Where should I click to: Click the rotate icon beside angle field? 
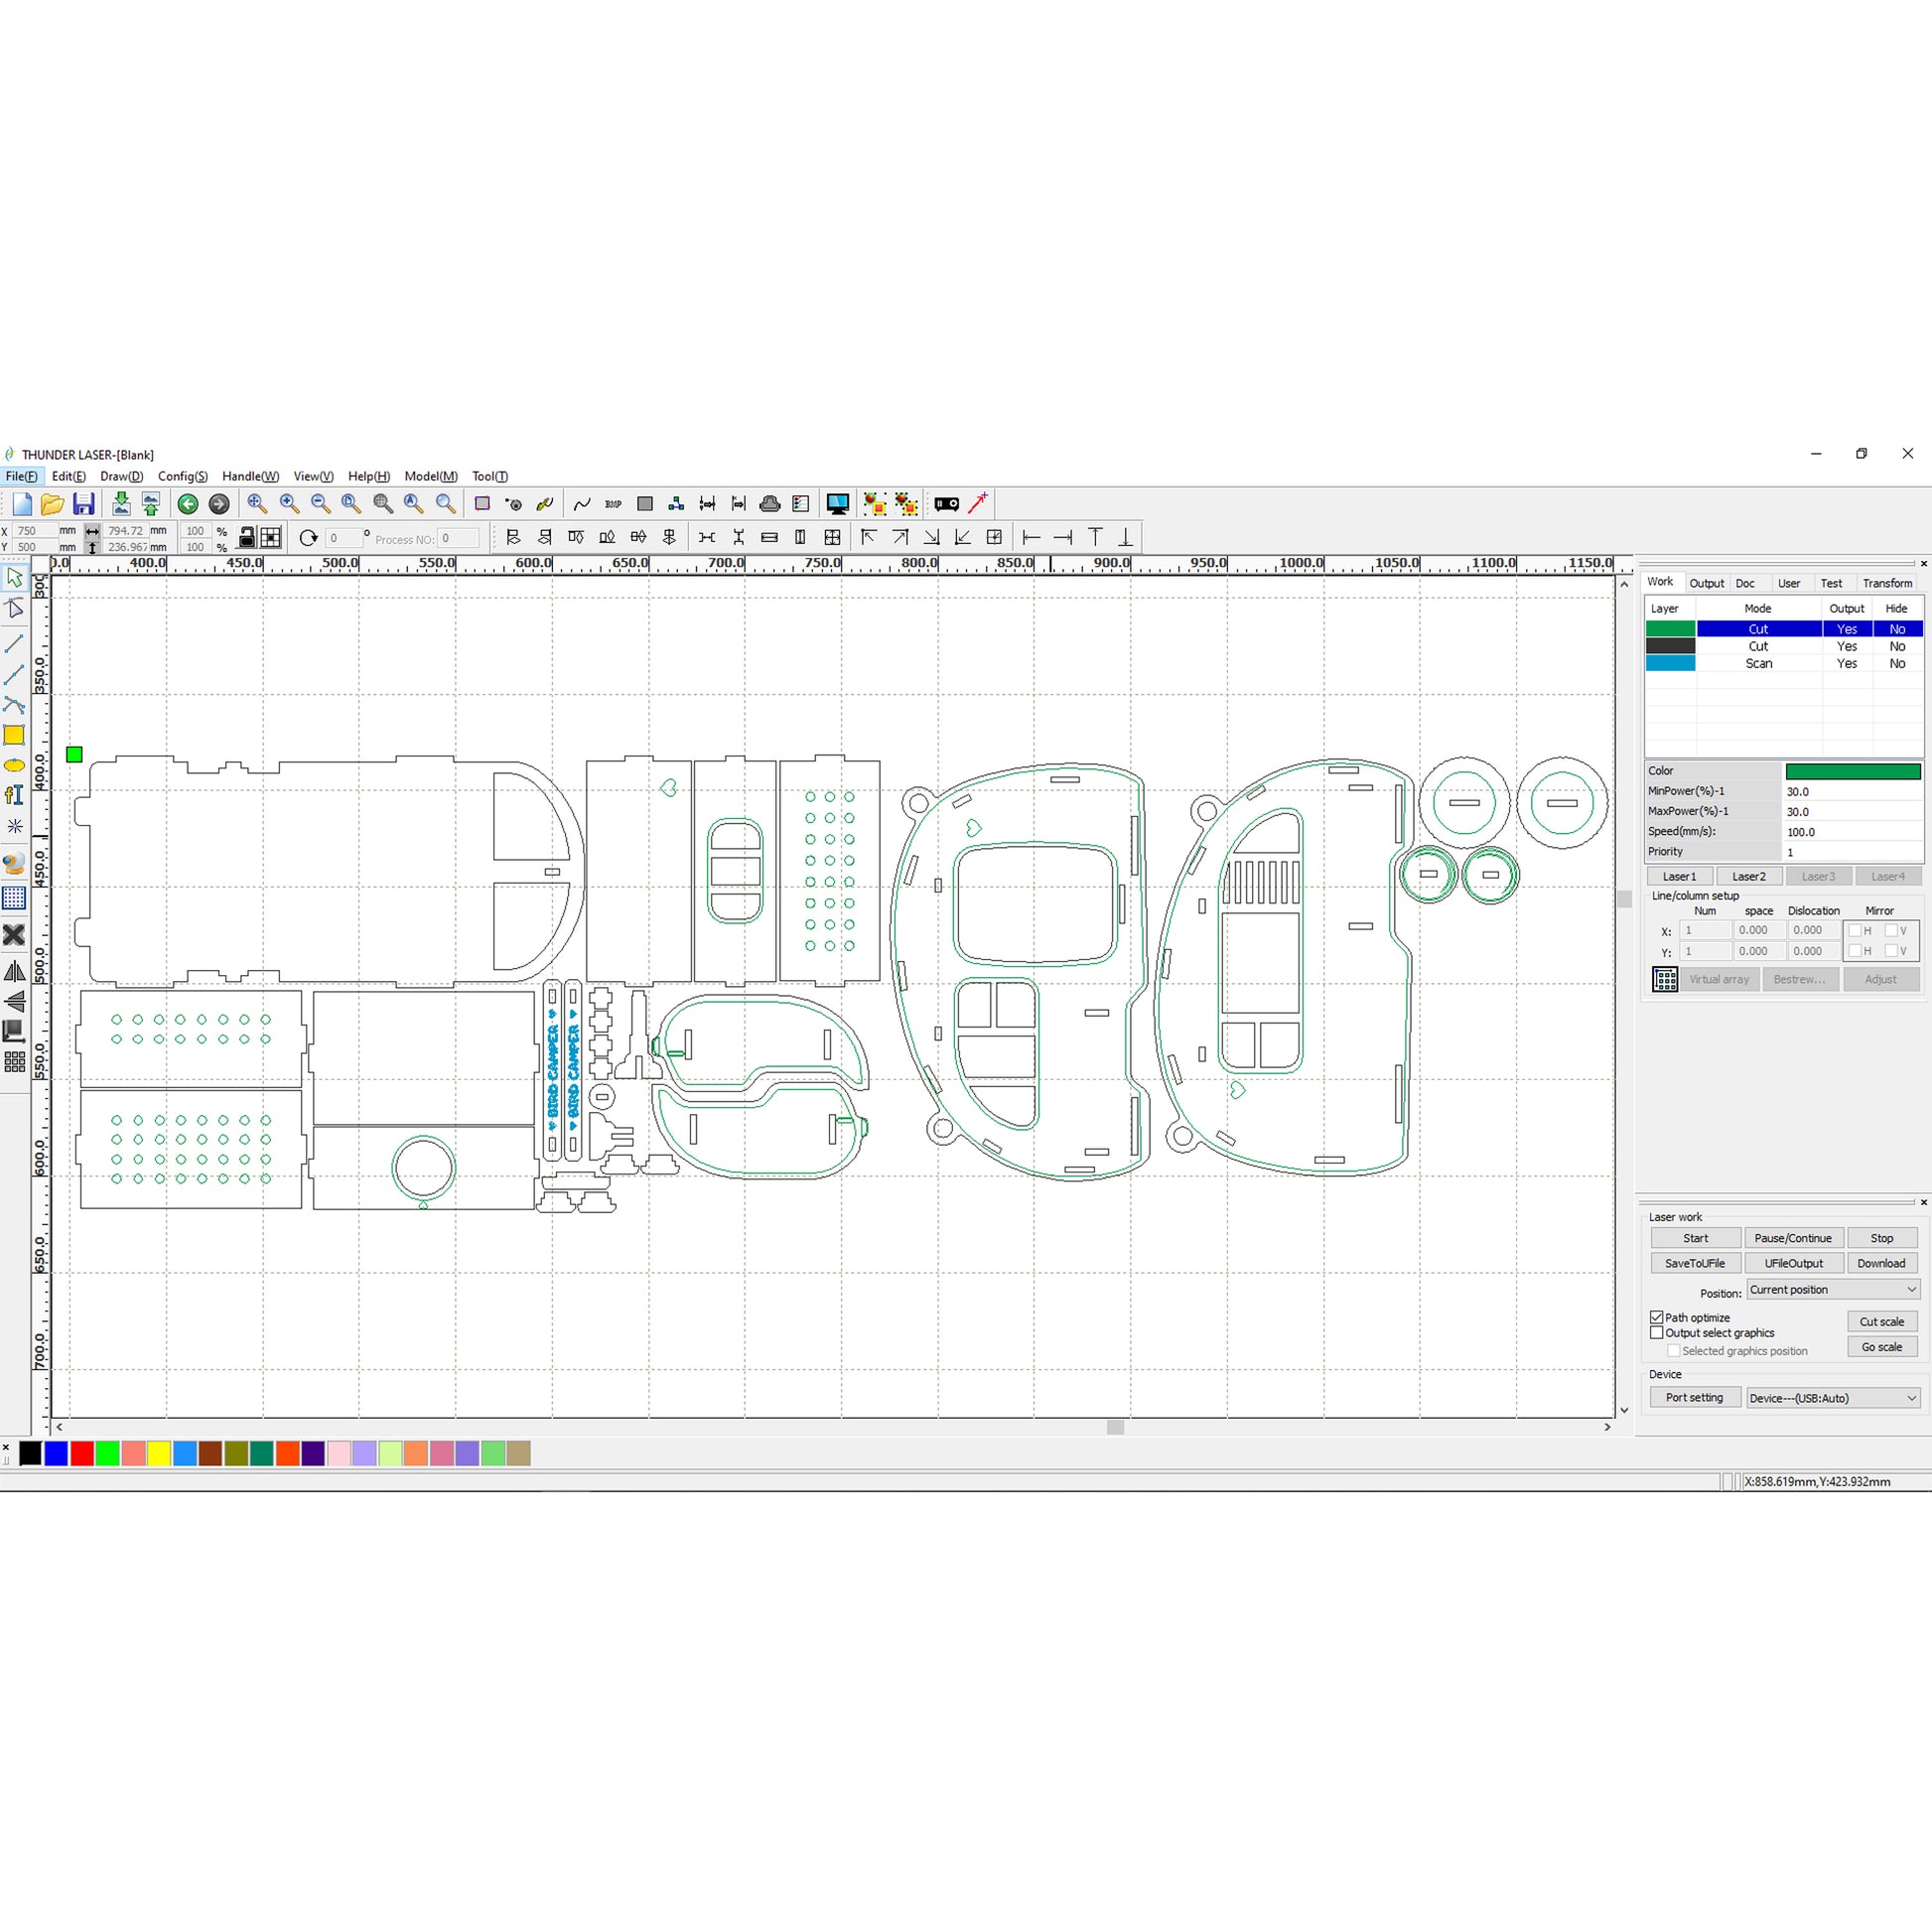pos(308,538)
